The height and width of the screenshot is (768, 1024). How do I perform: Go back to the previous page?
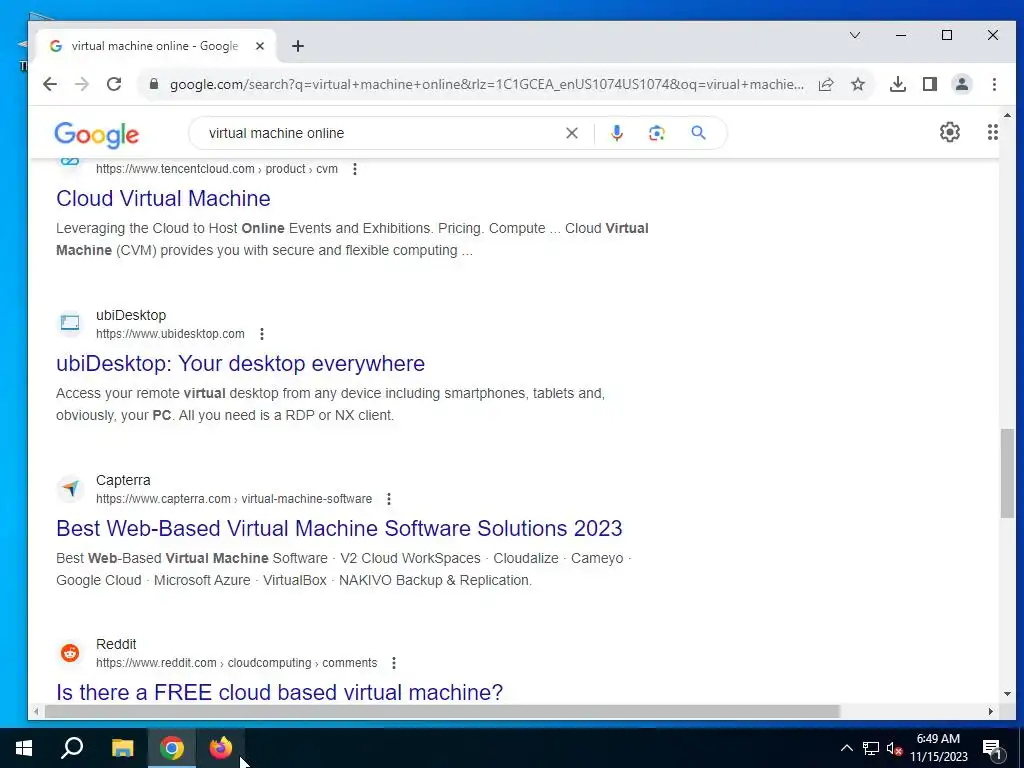[x=50, y=84]
